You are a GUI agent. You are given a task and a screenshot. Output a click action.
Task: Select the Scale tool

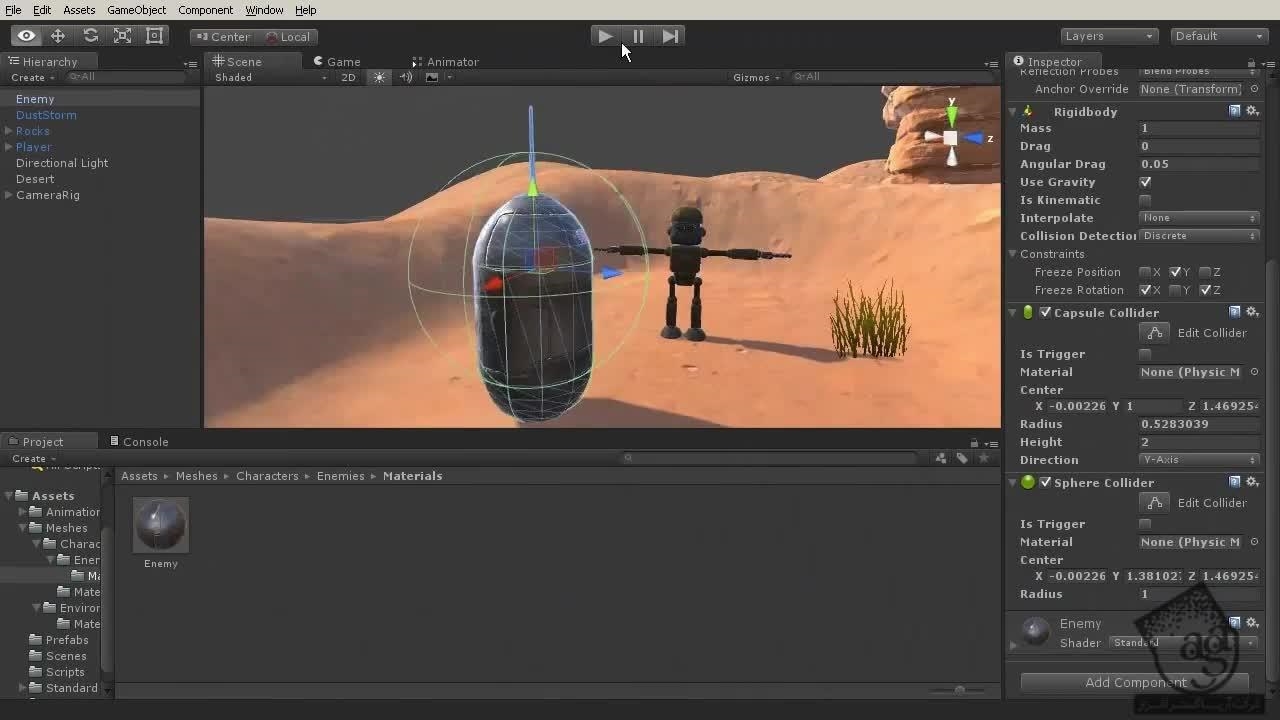point(122,36)
